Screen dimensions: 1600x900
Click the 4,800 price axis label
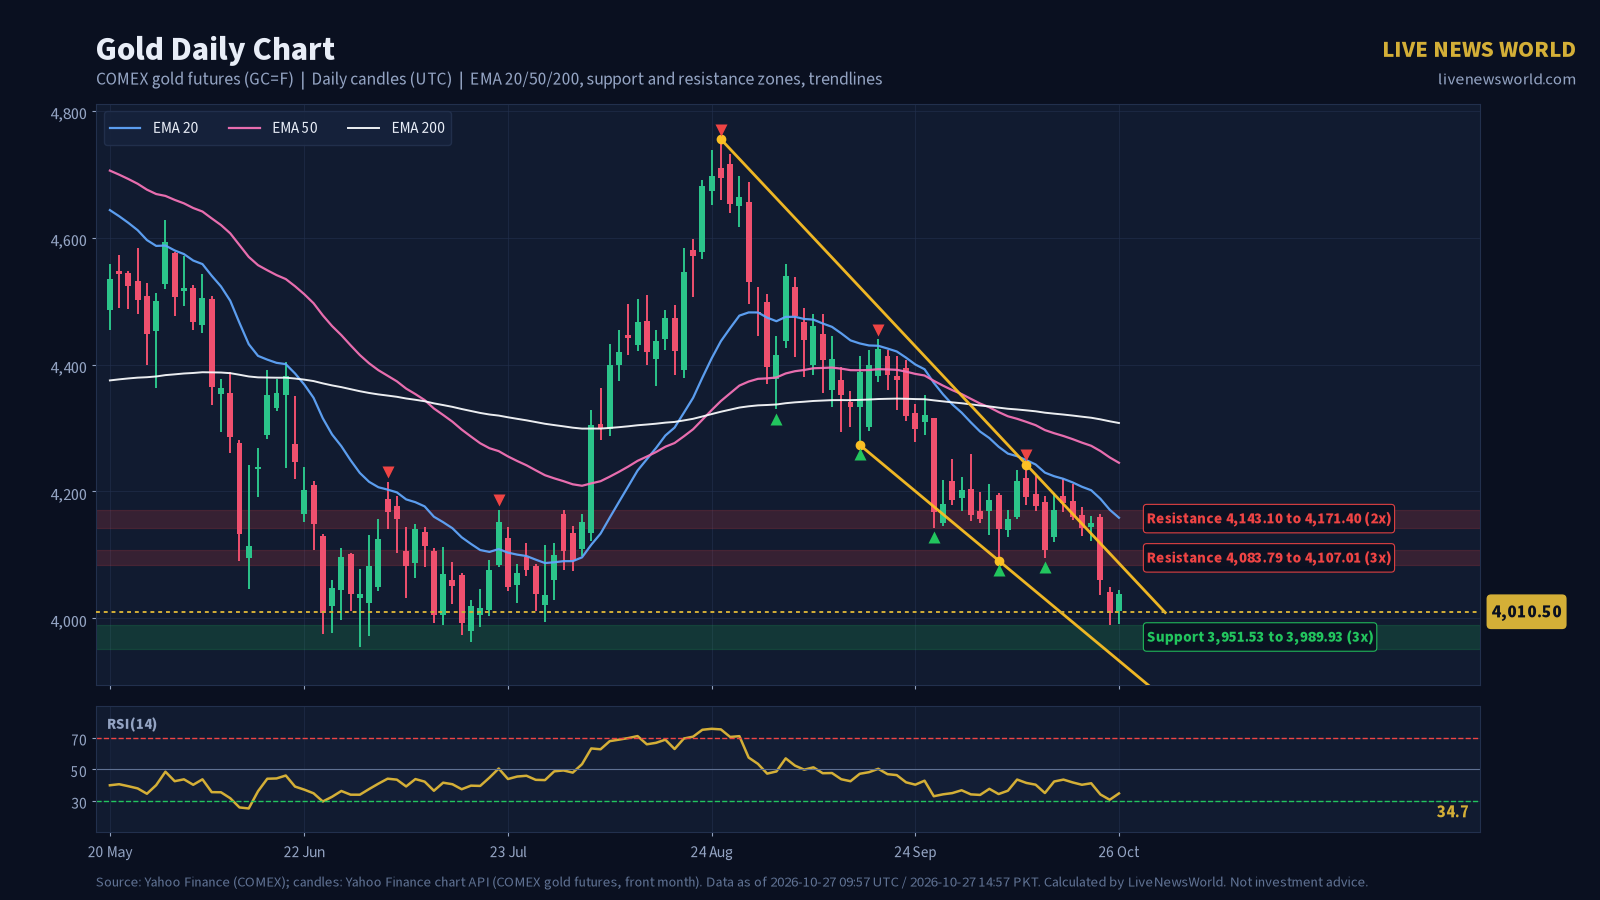coord(68,114)
